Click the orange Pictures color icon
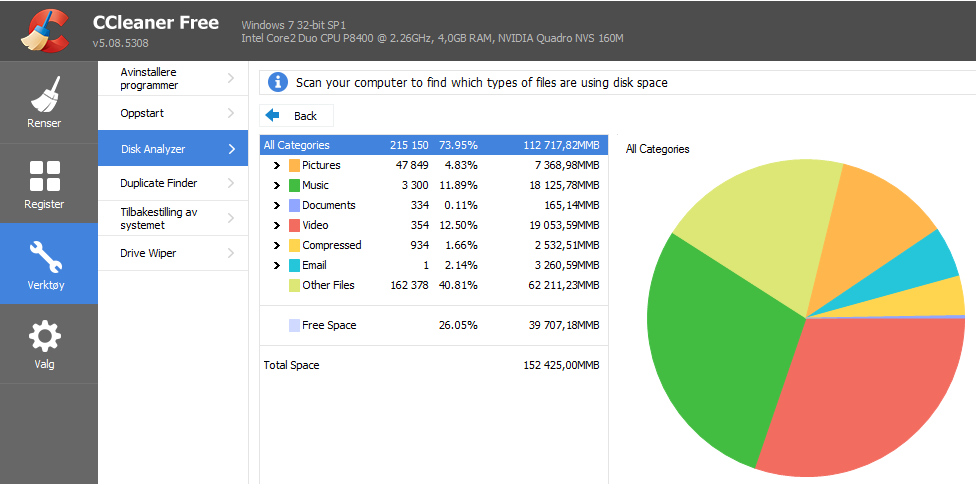This screenshot has height=484, width=976. tap(294, 165)
